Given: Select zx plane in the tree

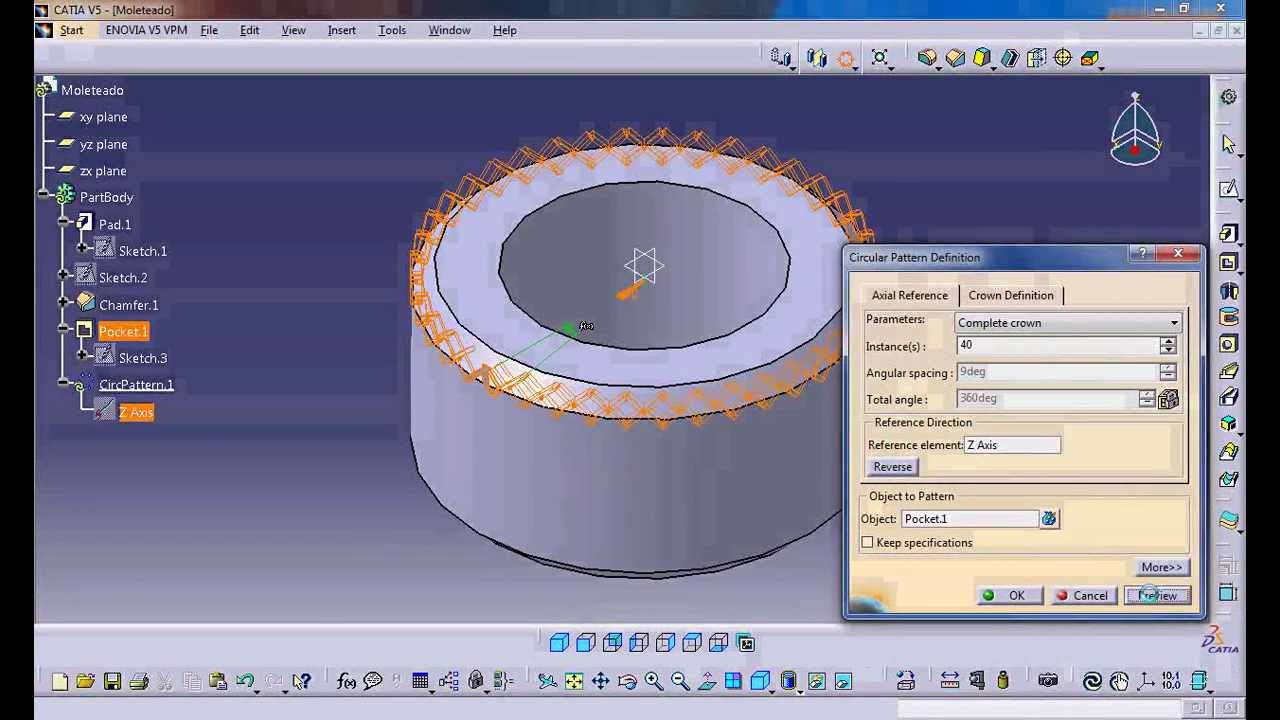Looking at the screenshot, I should 103,171.
